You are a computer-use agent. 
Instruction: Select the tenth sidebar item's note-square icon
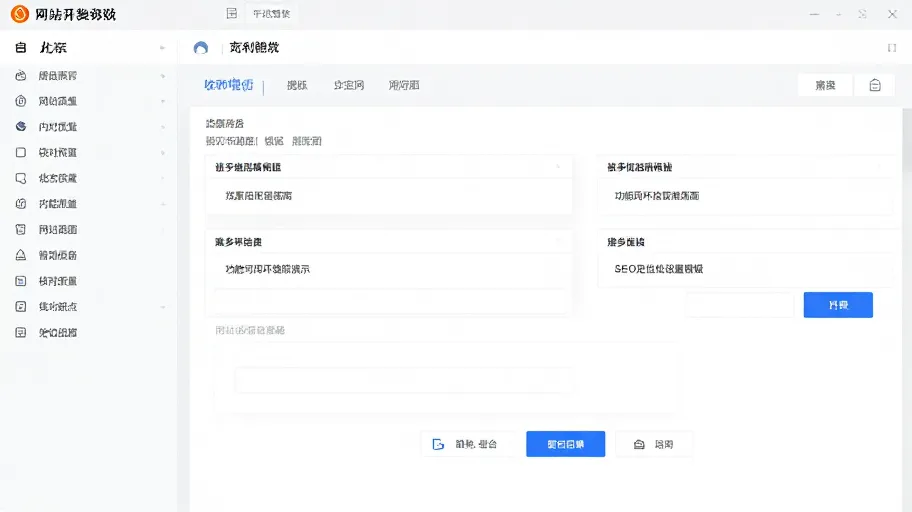tap(20, 307)
